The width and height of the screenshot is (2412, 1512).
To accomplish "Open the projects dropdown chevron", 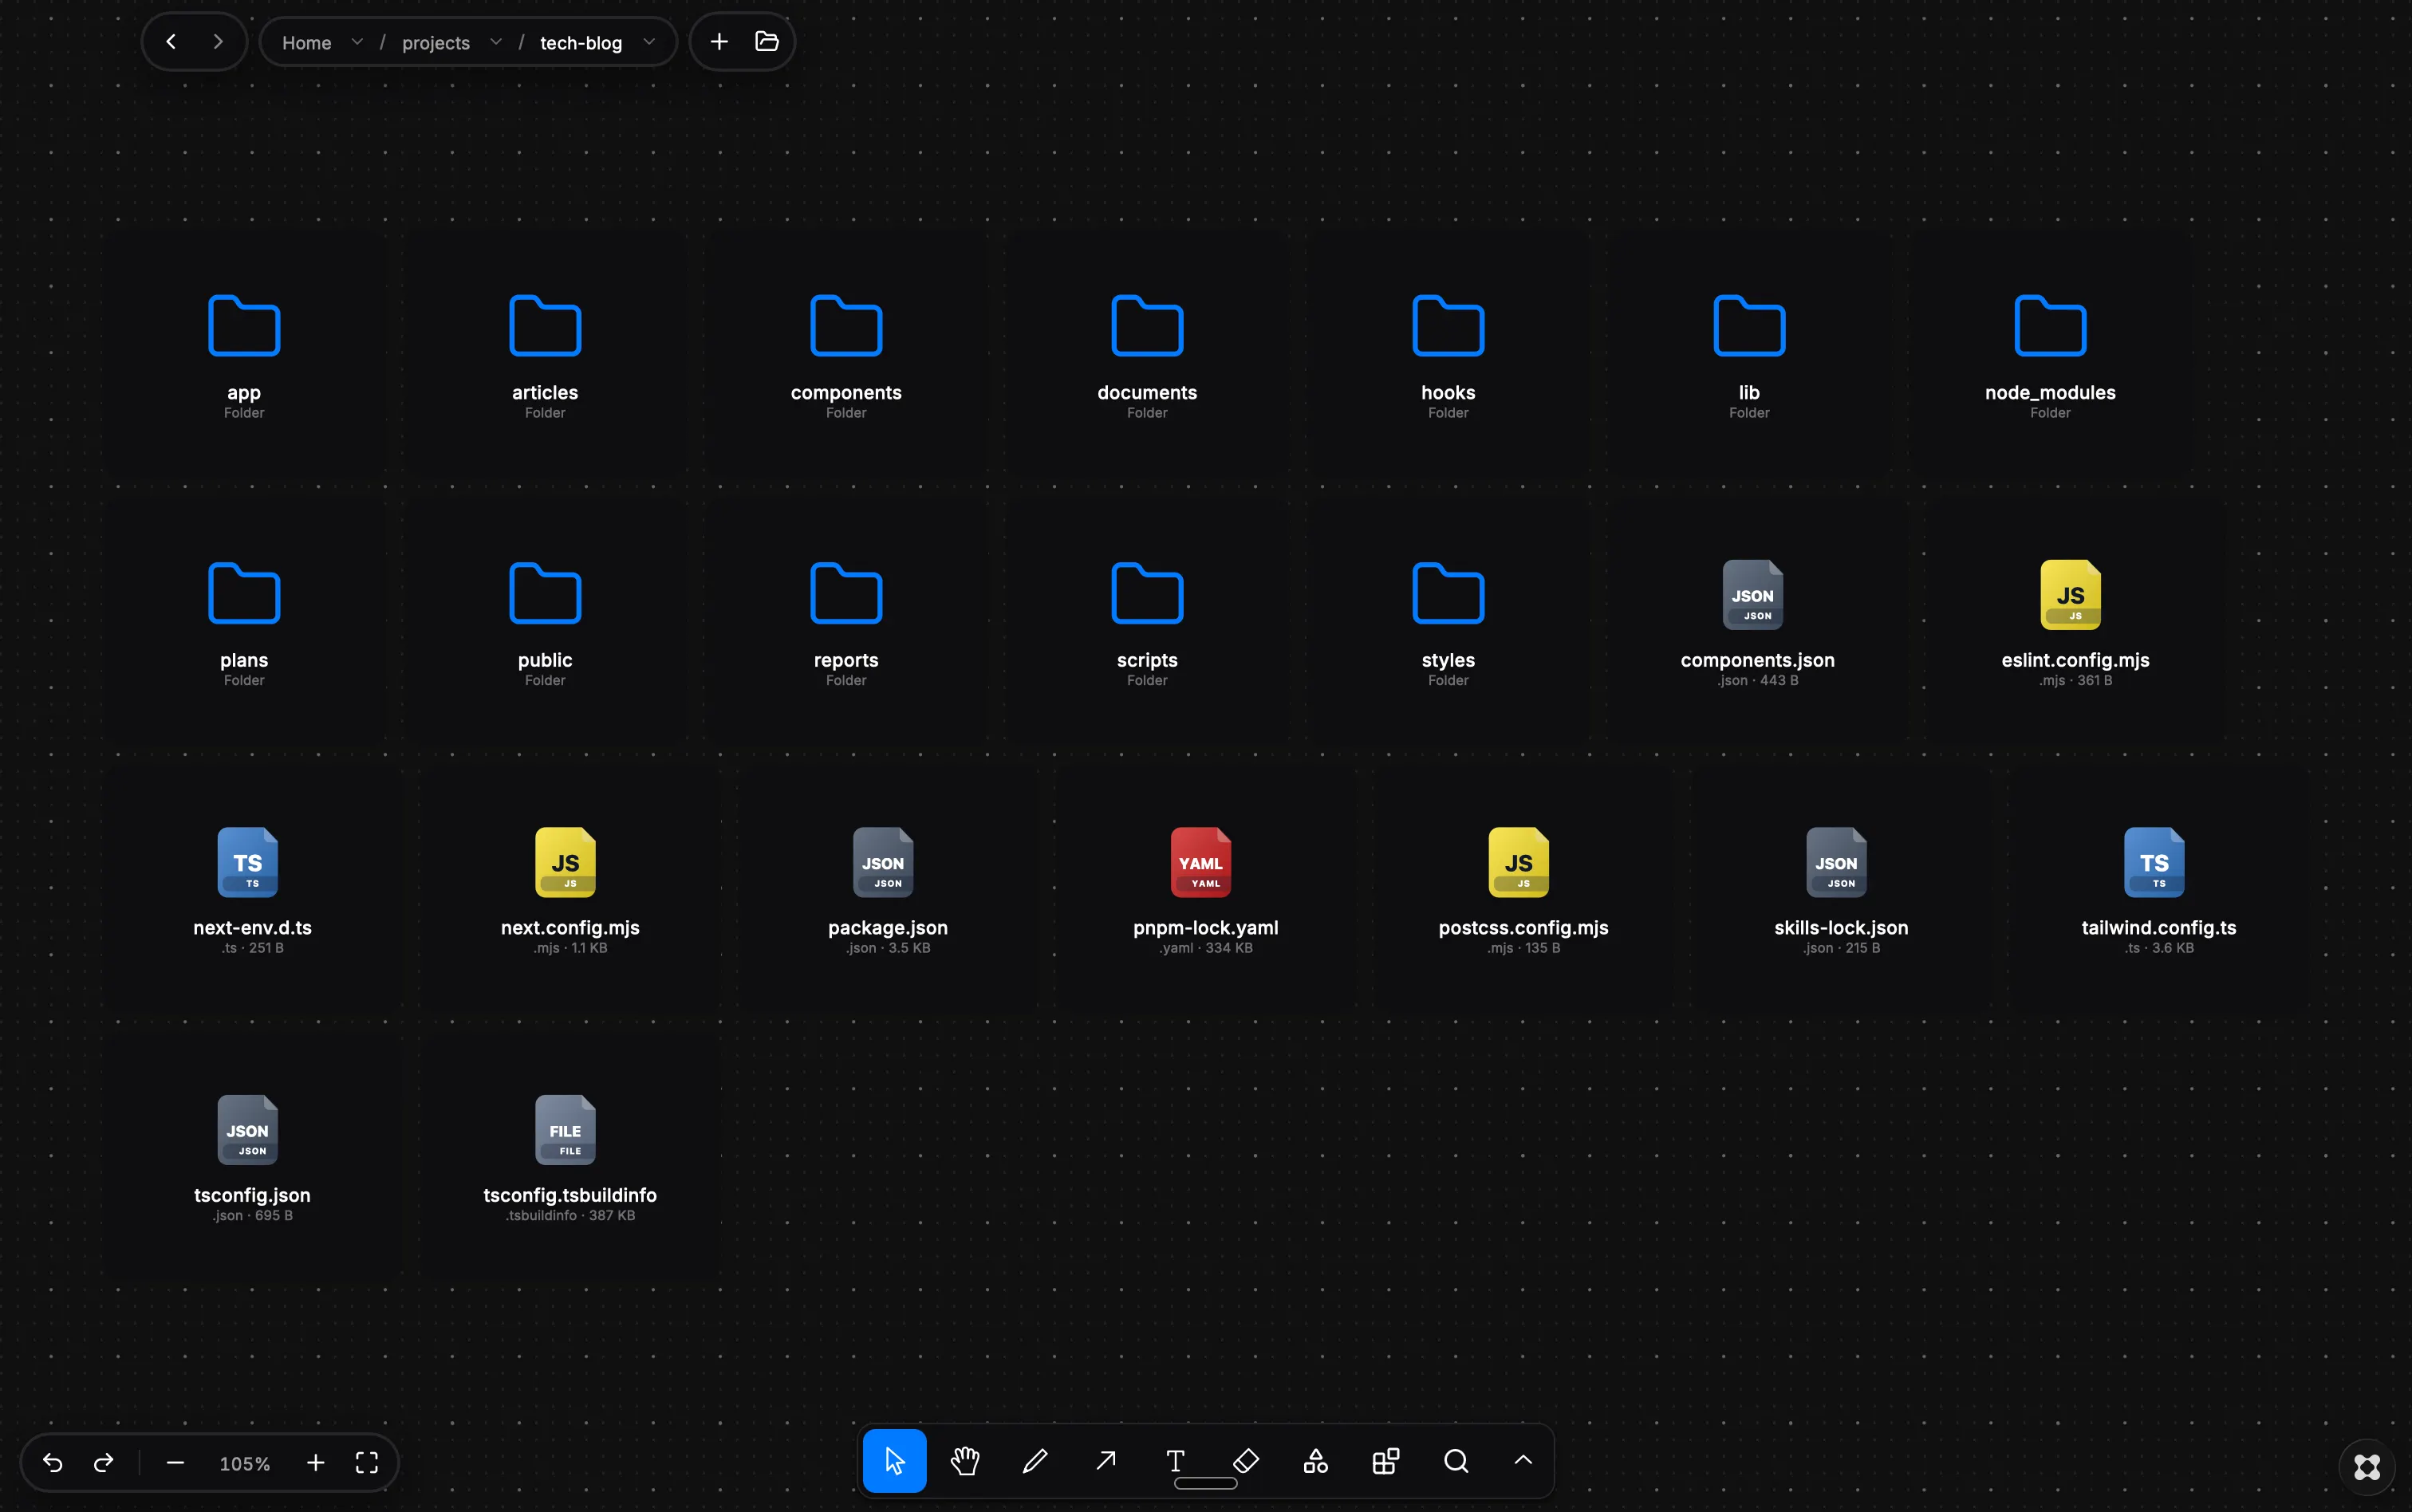I will pyautogui.click(x=496, y=42).
